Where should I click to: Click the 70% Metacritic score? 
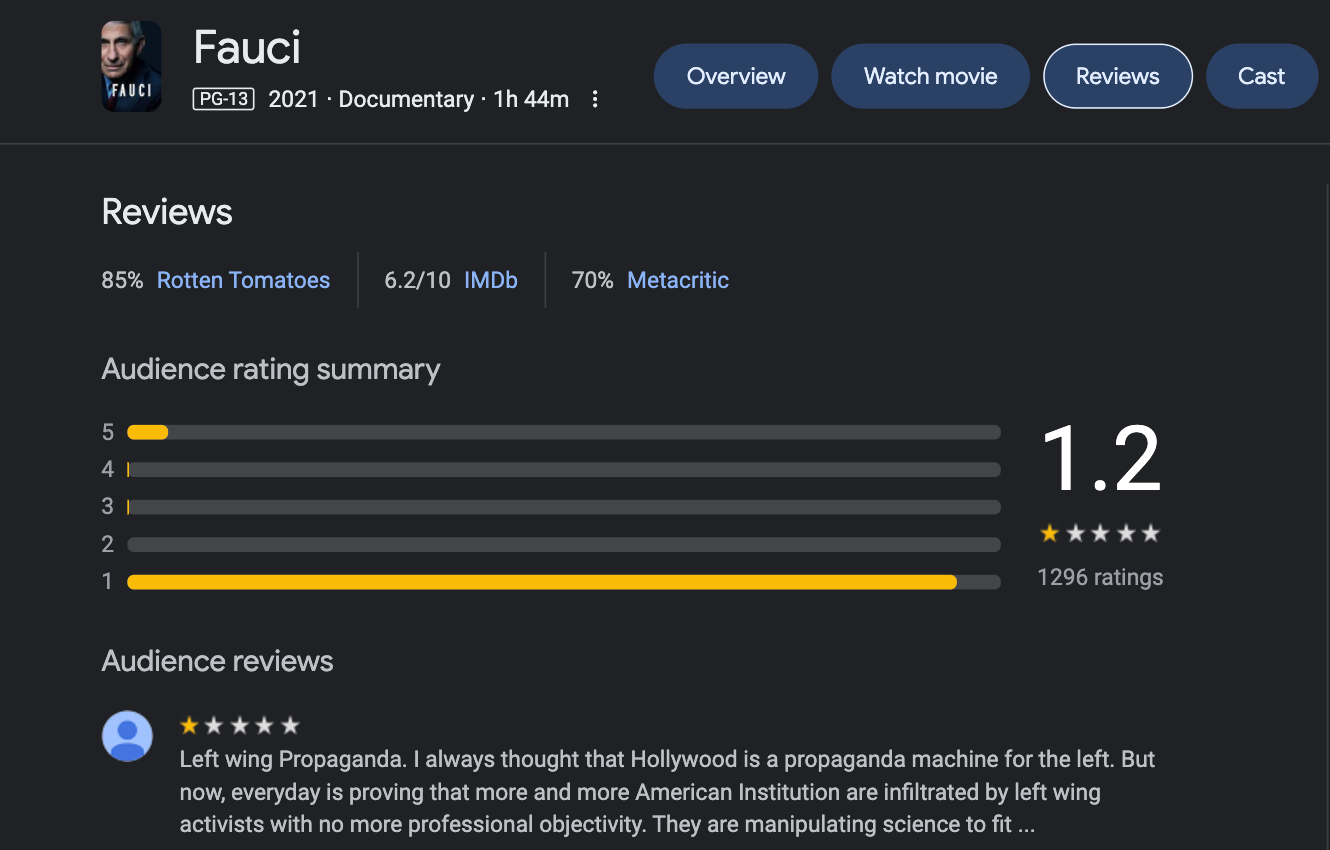[x=592, y=280]
